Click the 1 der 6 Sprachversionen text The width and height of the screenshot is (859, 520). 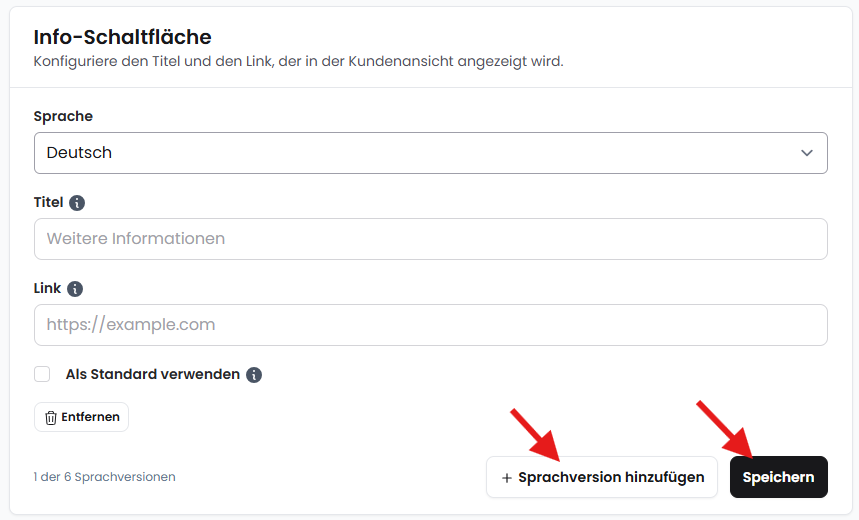point(105,477)
